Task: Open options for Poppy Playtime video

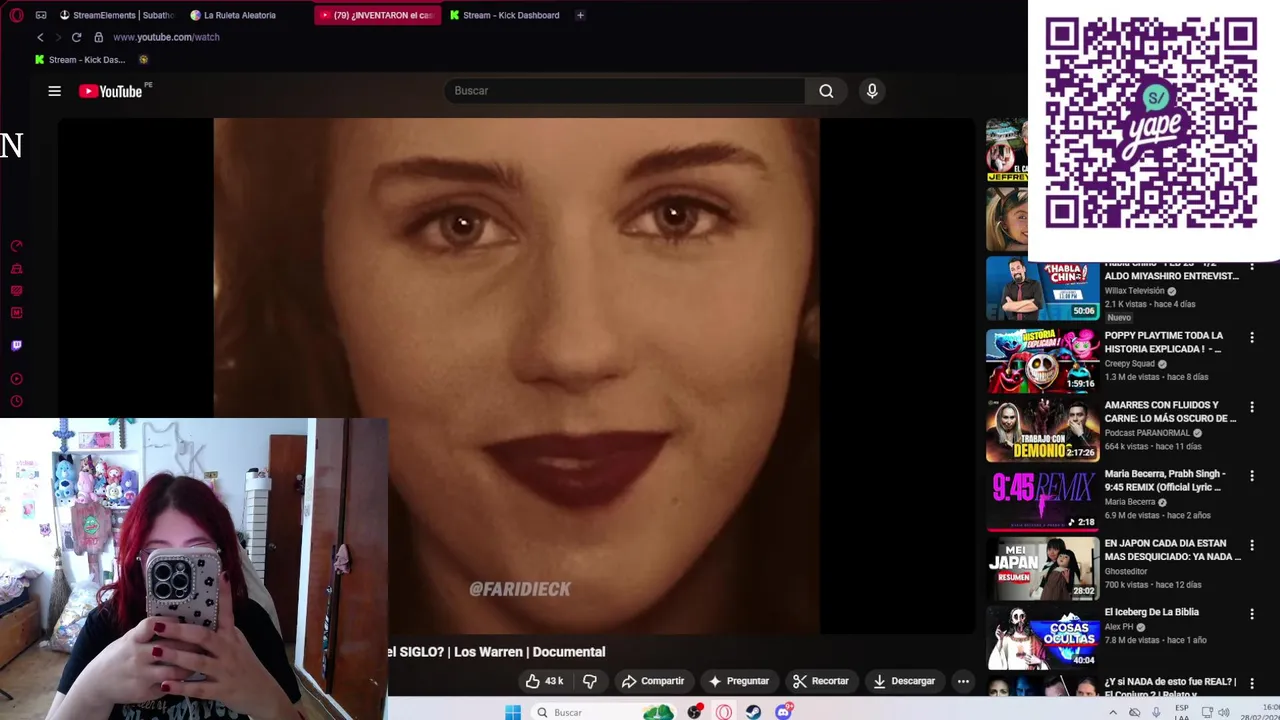Action: (1251, 338)
